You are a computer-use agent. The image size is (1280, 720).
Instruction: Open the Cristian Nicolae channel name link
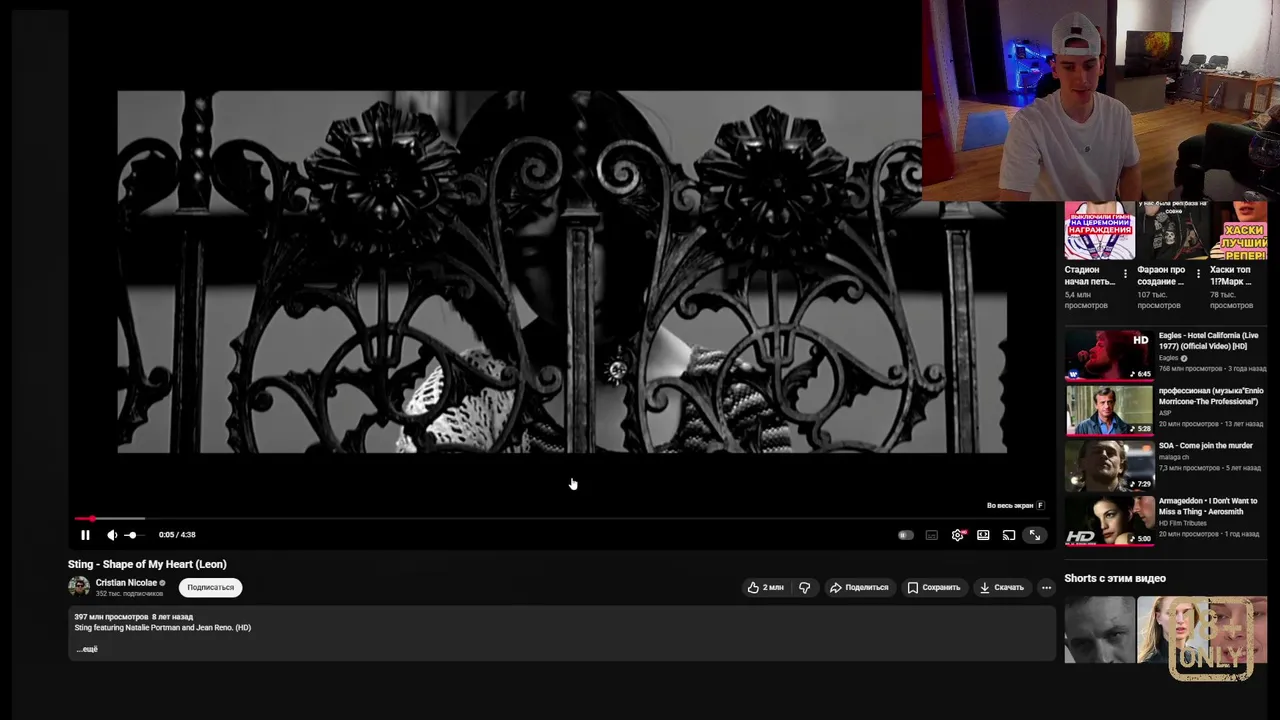click(126, 582)
